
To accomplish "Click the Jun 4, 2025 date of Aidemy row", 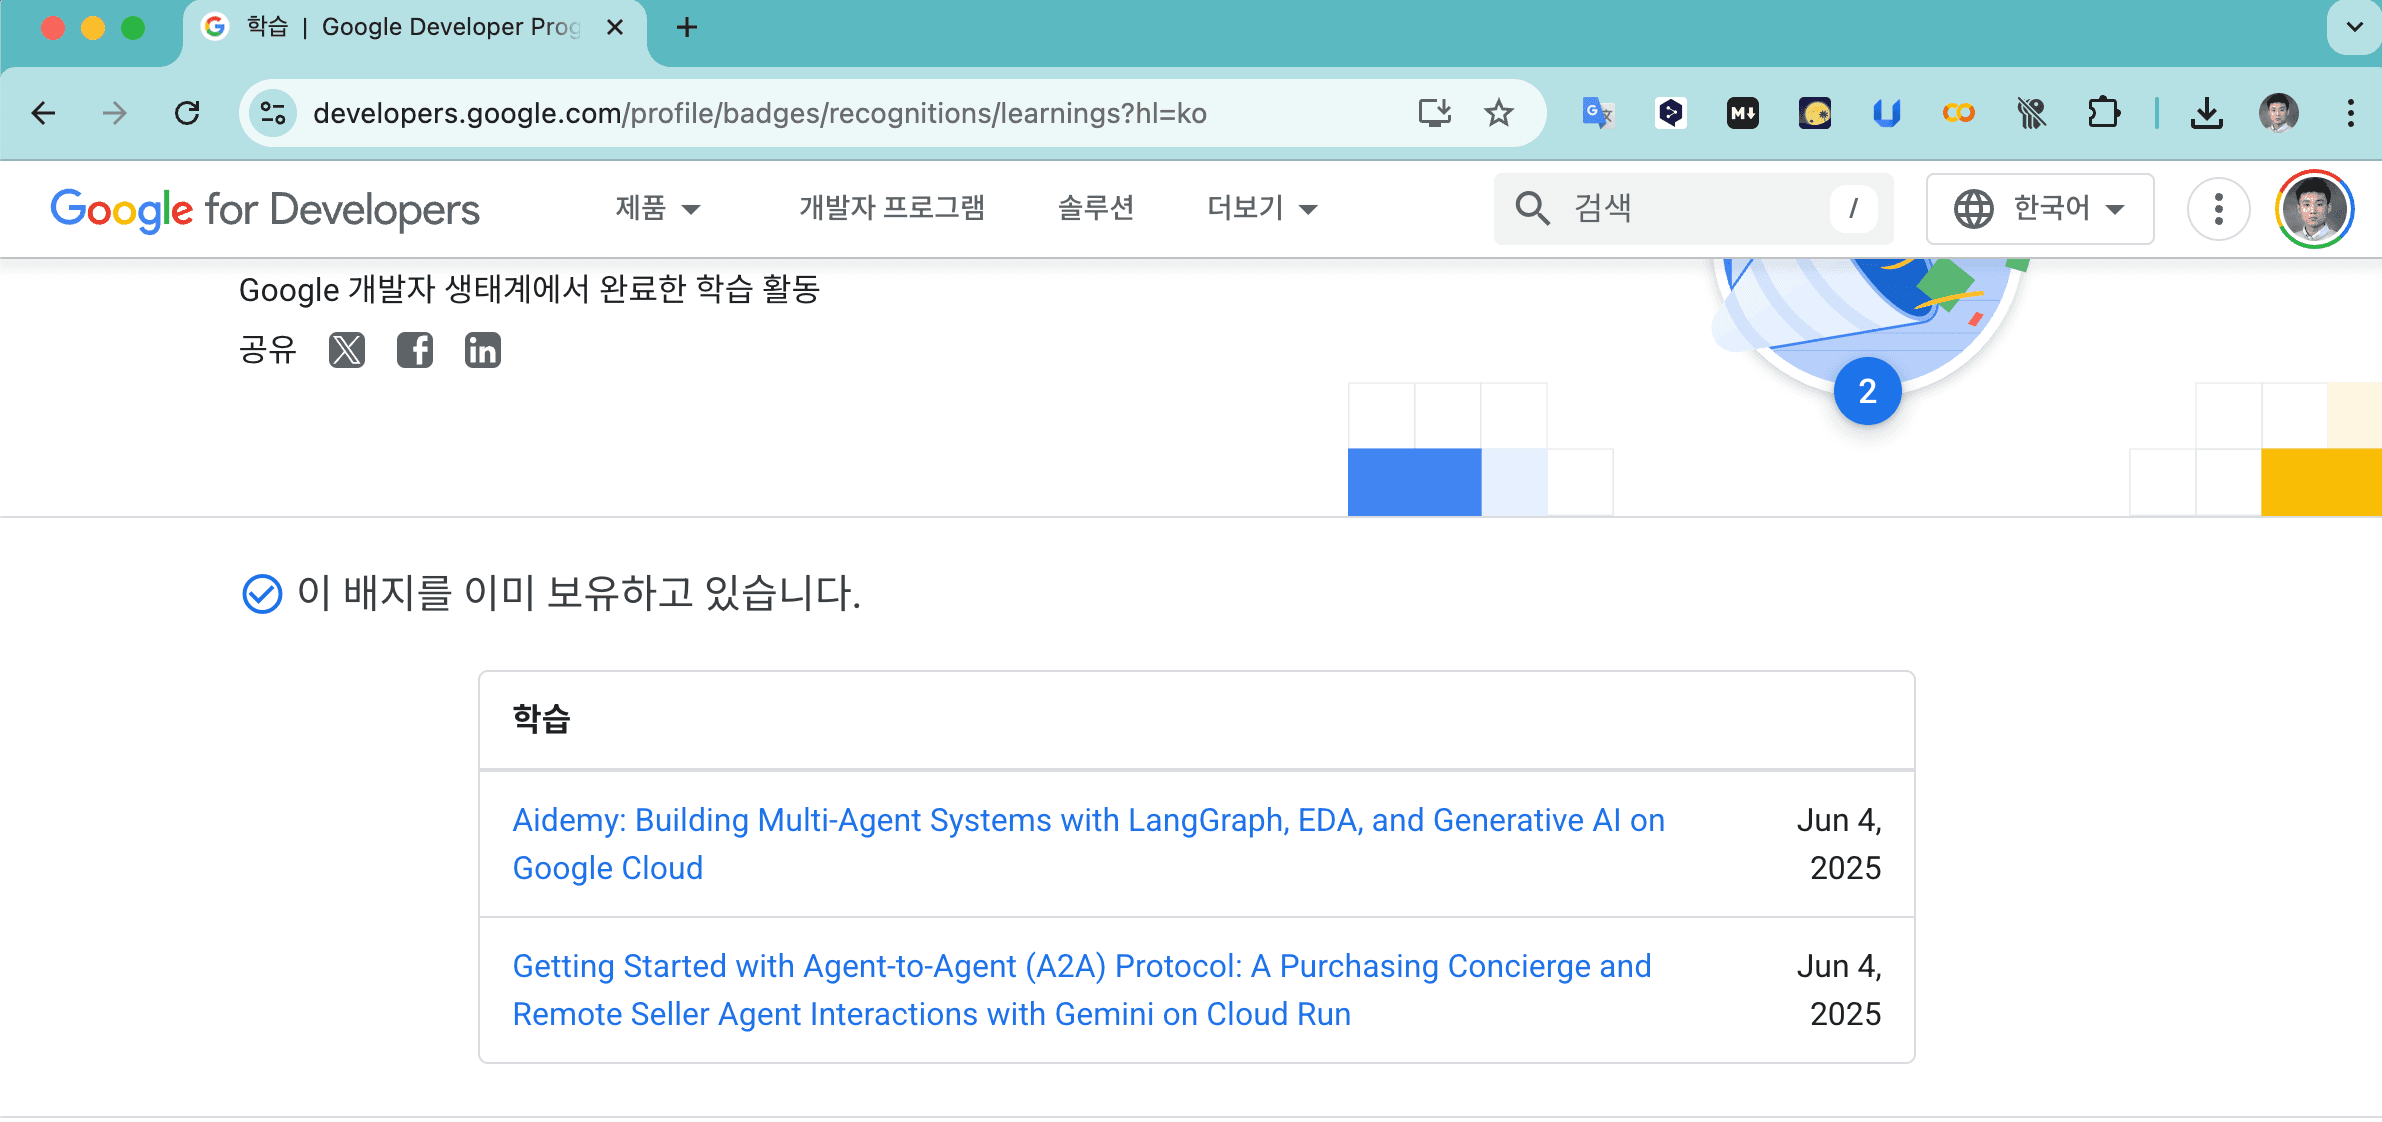I will (x=1839, y=844).
